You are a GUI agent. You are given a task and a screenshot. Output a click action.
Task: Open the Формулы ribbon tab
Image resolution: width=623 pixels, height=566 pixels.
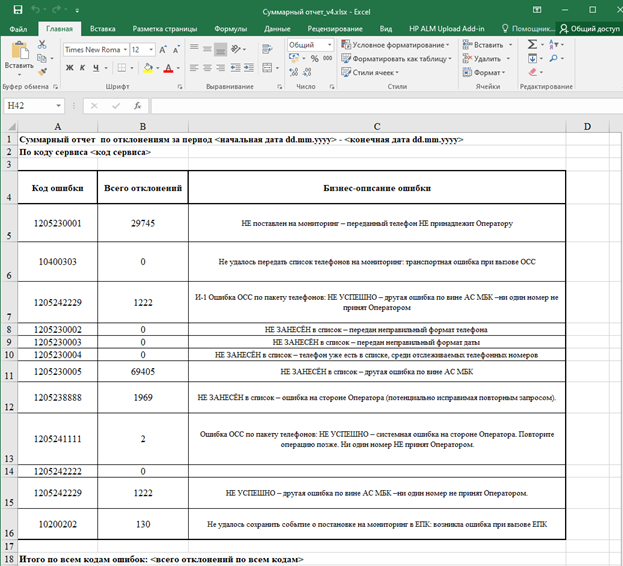click(x=230, y=30)
